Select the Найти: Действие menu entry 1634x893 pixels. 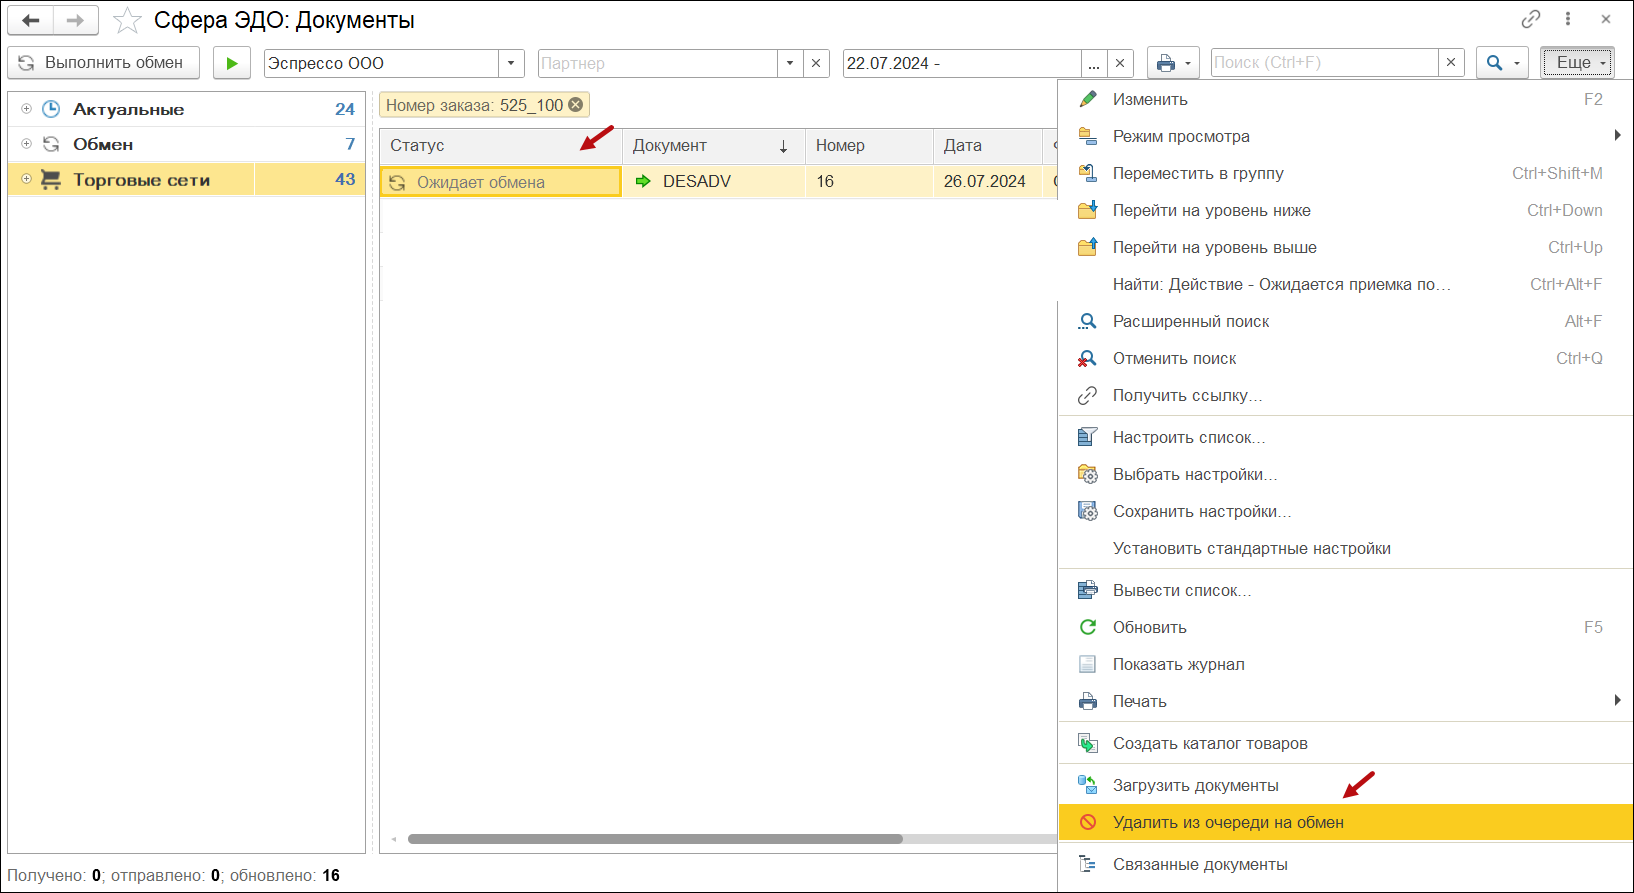tap(1345, 284)
